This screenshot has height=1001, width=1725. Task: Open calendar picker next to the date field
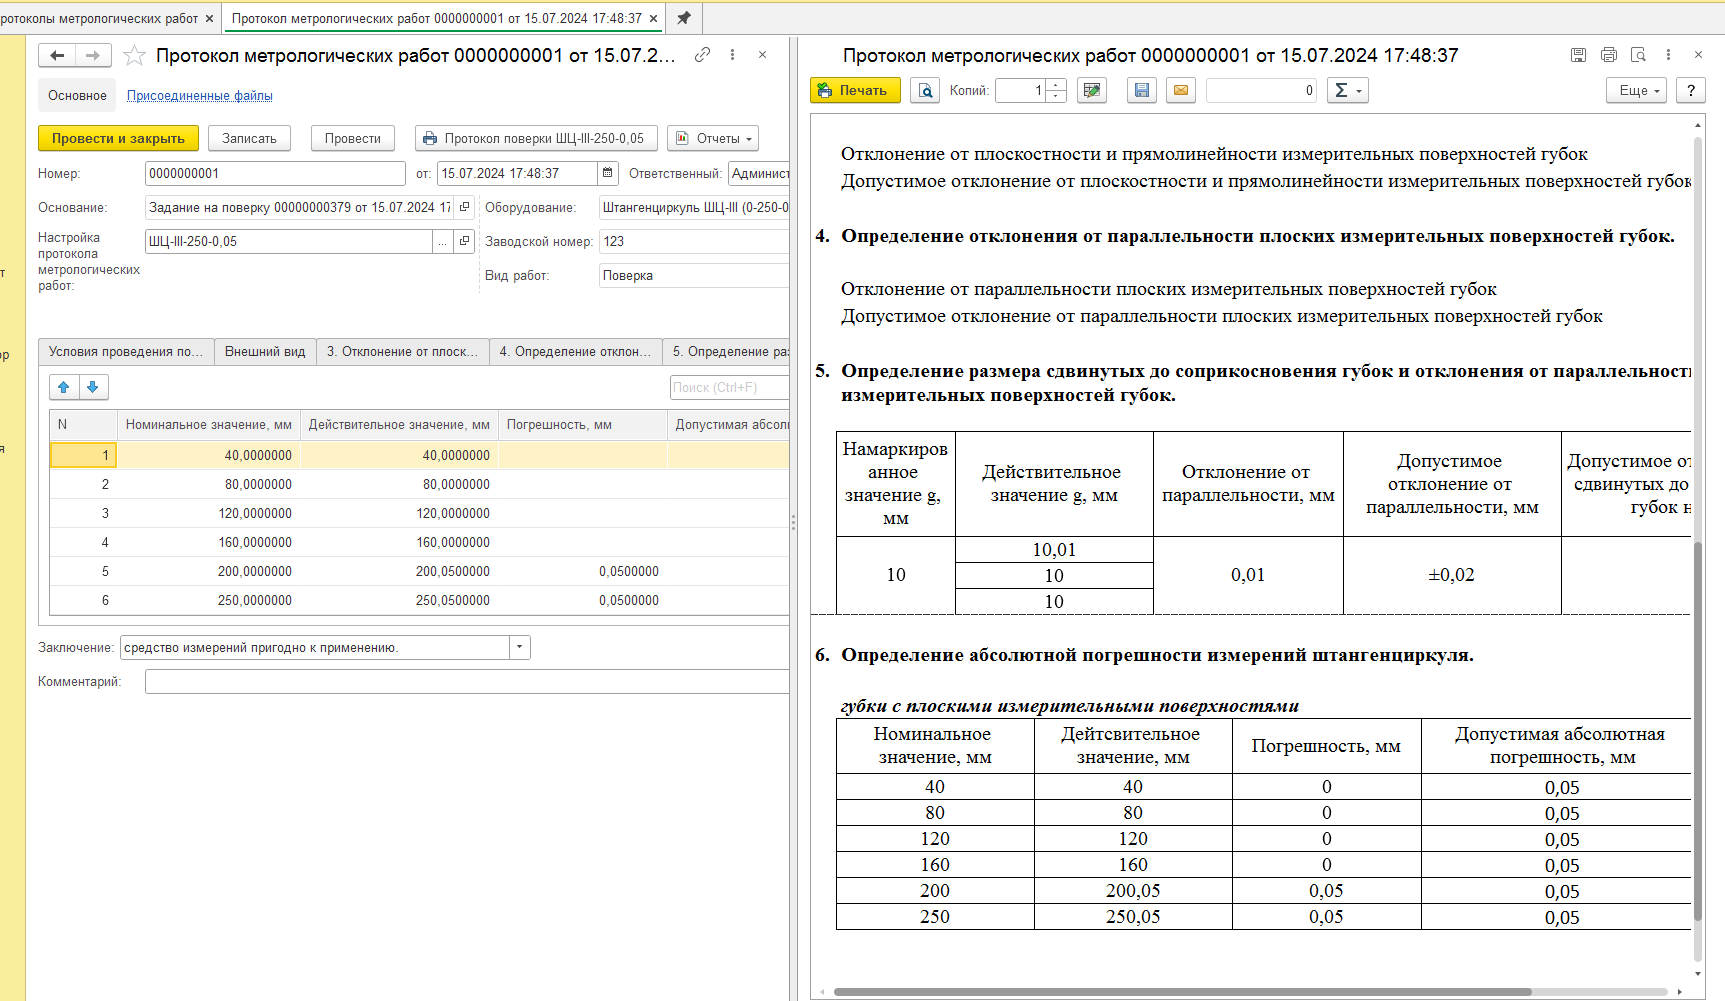pyautogui.click(x=607, y=174)
